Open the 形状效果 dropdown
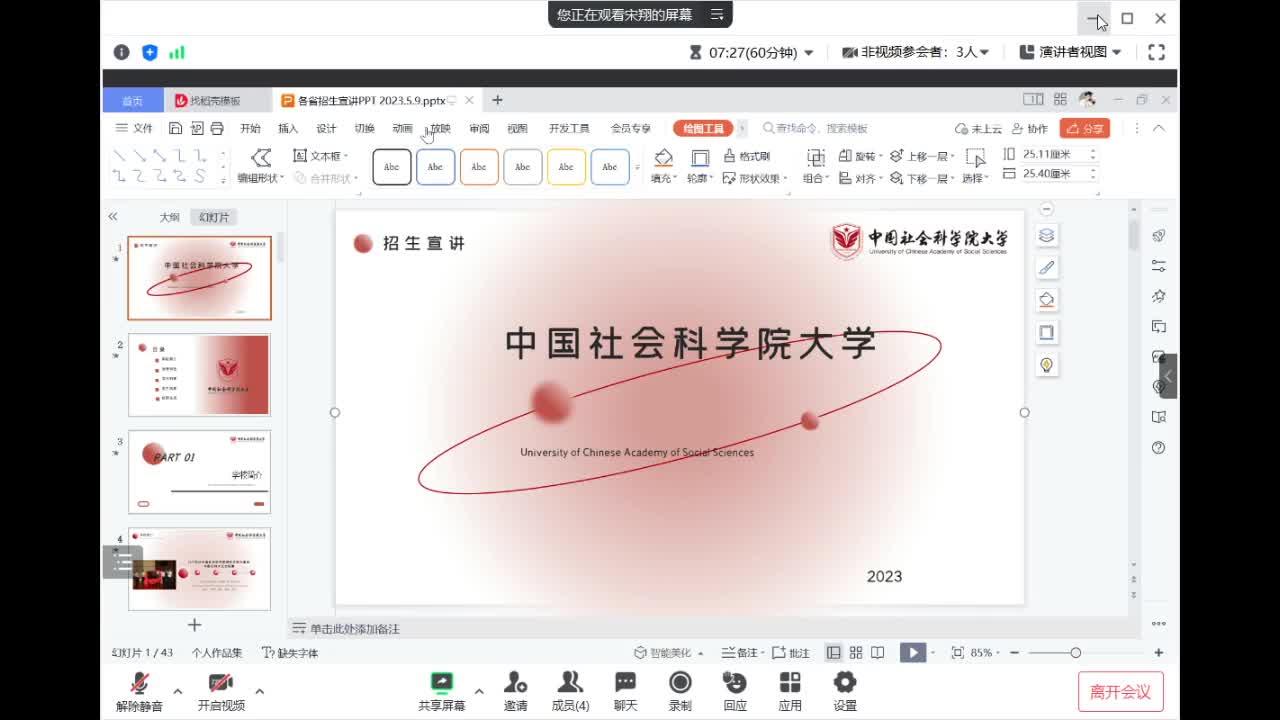The width and height of the screenshot is (1280, 720). 755,178
